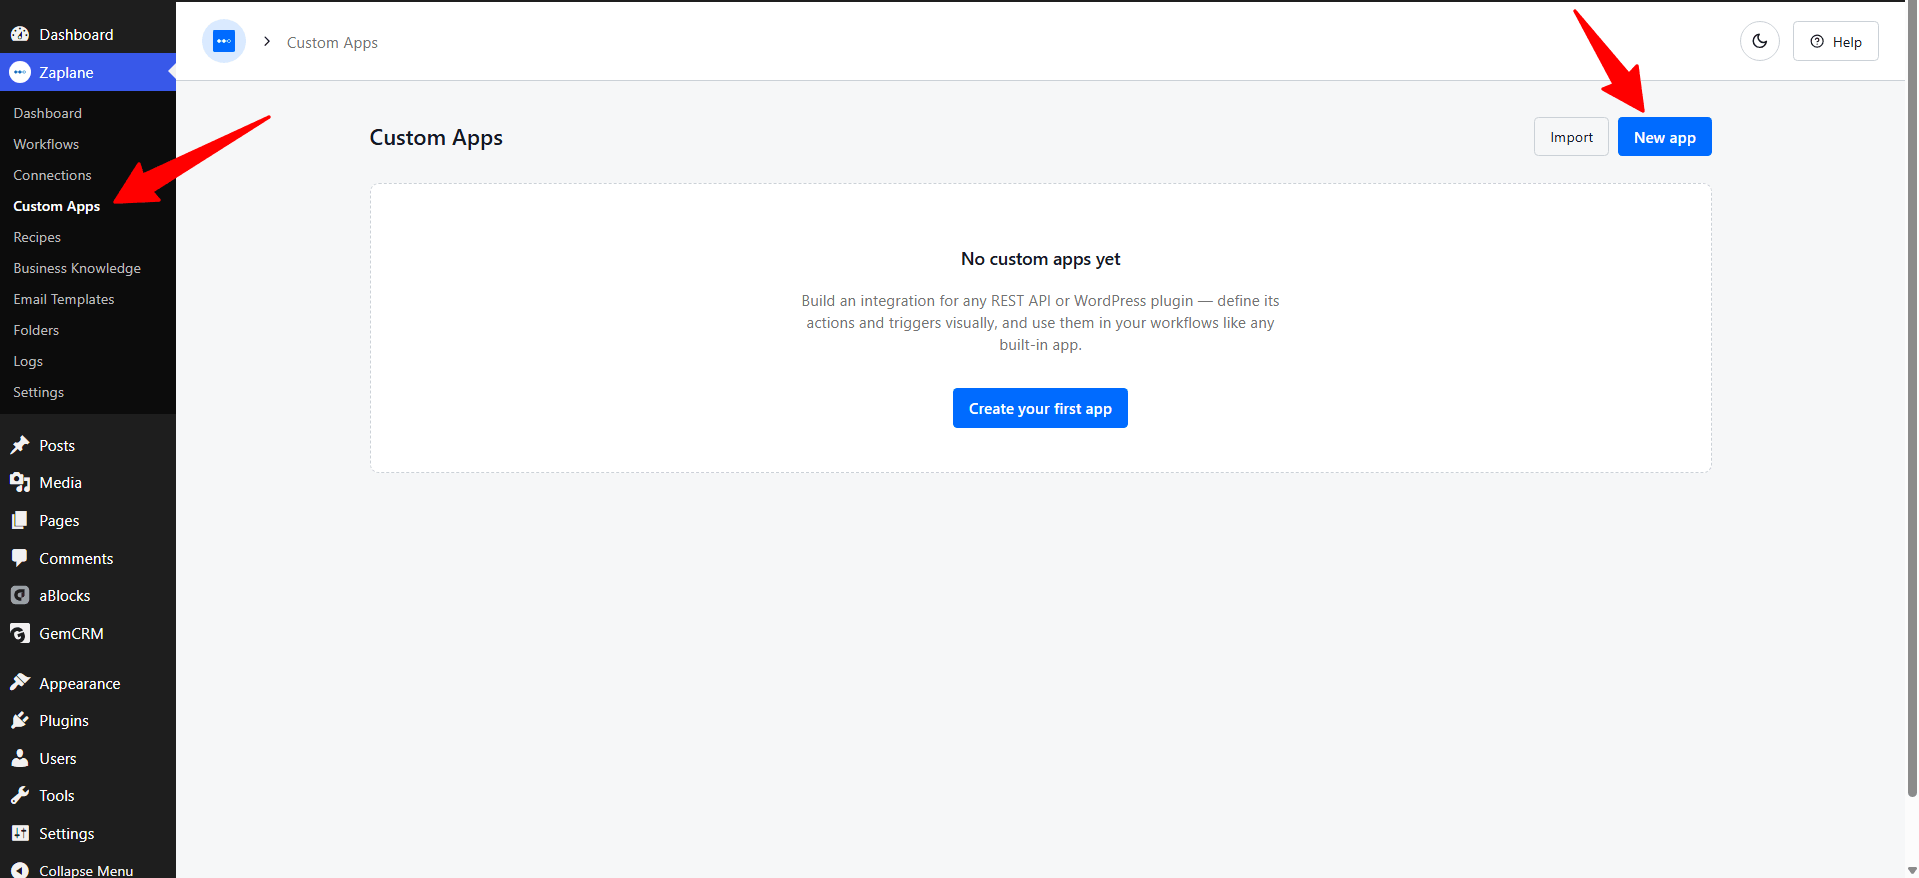Viewport: 1919px width, 878px height.
Task: Open the Comments menu label
Action: pos(76,558)
